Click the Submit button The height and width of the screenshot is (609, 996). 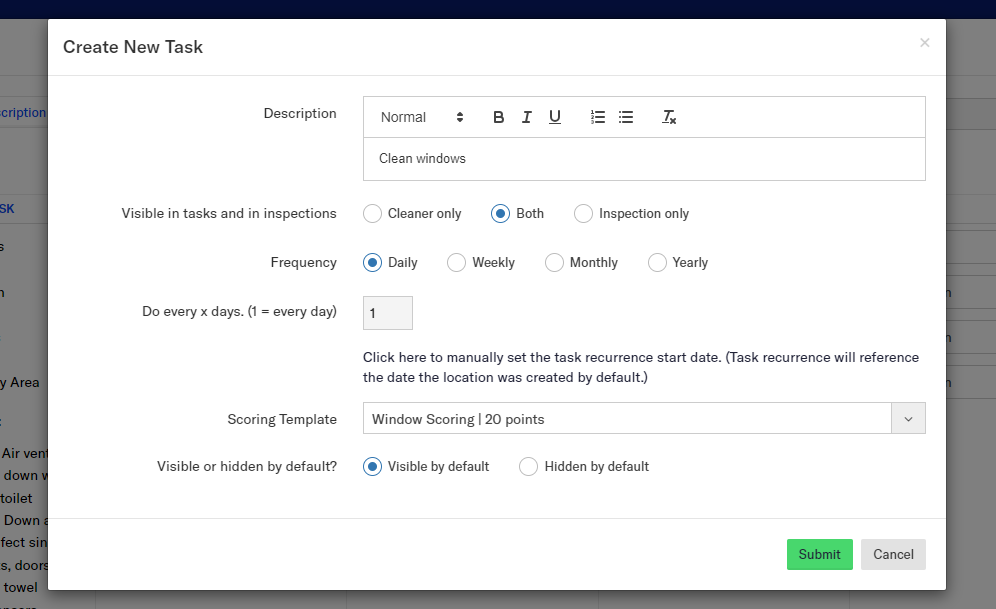819,554
